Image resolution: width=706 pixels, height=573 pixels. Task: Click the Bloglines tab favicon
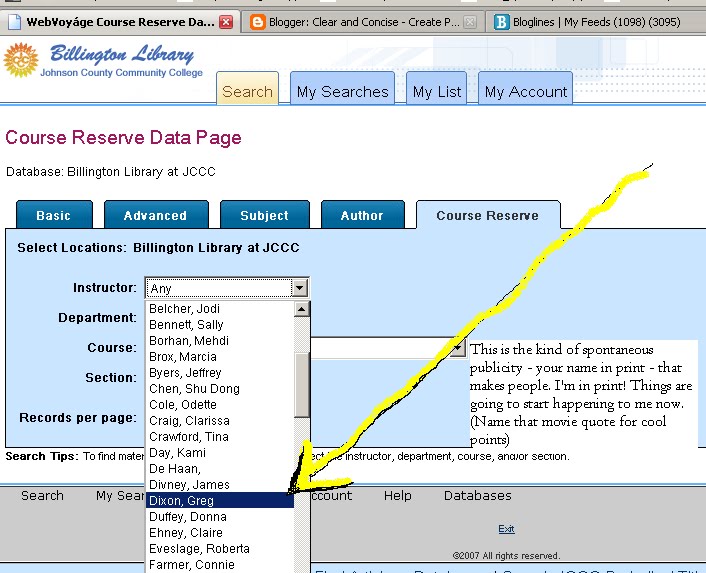501,22
